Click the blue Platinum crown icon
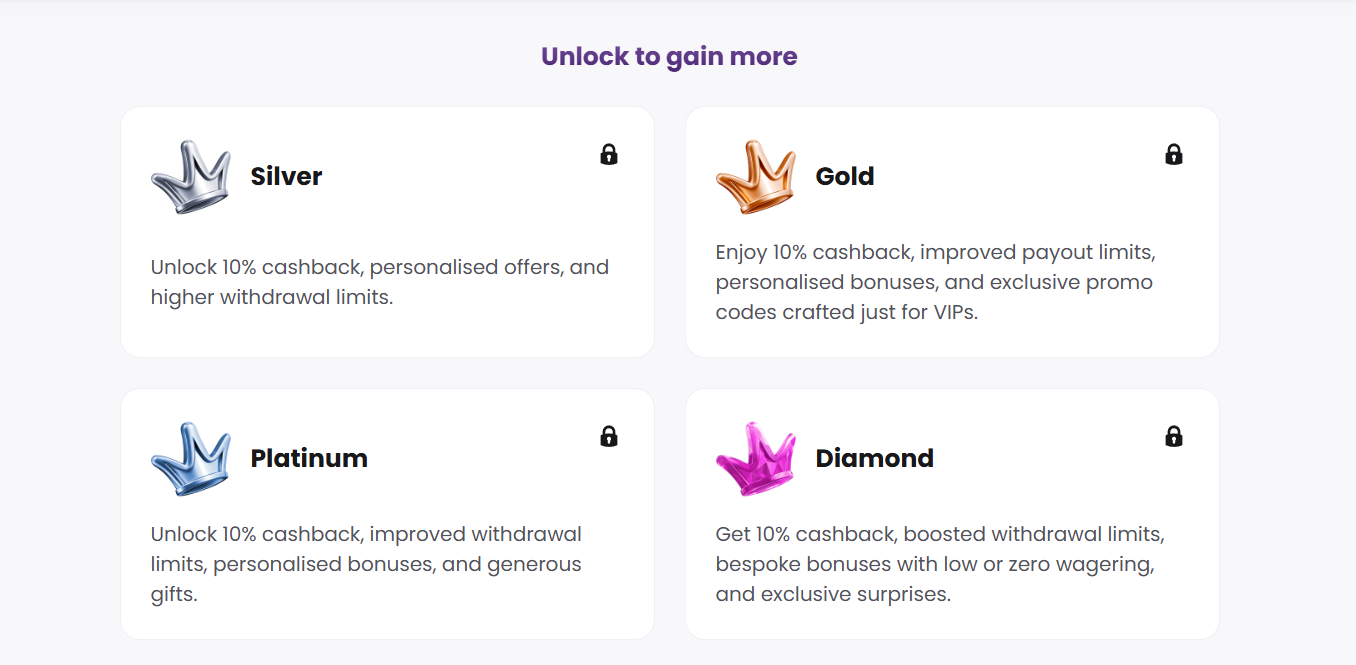The height and width of the screenshot is (665, 1356). pyautogui.click(x=190, y=460)
